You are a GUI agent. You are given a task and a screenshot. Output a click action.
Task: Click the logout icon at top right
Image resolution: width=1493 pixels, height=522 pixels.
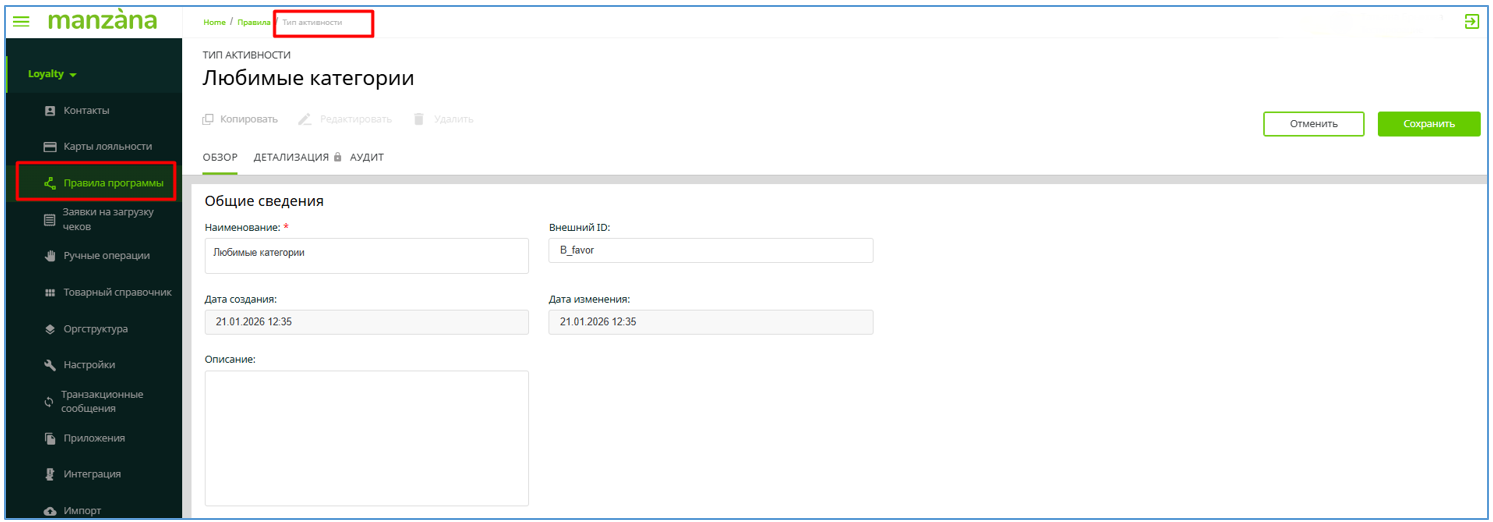coord(1471,21)
